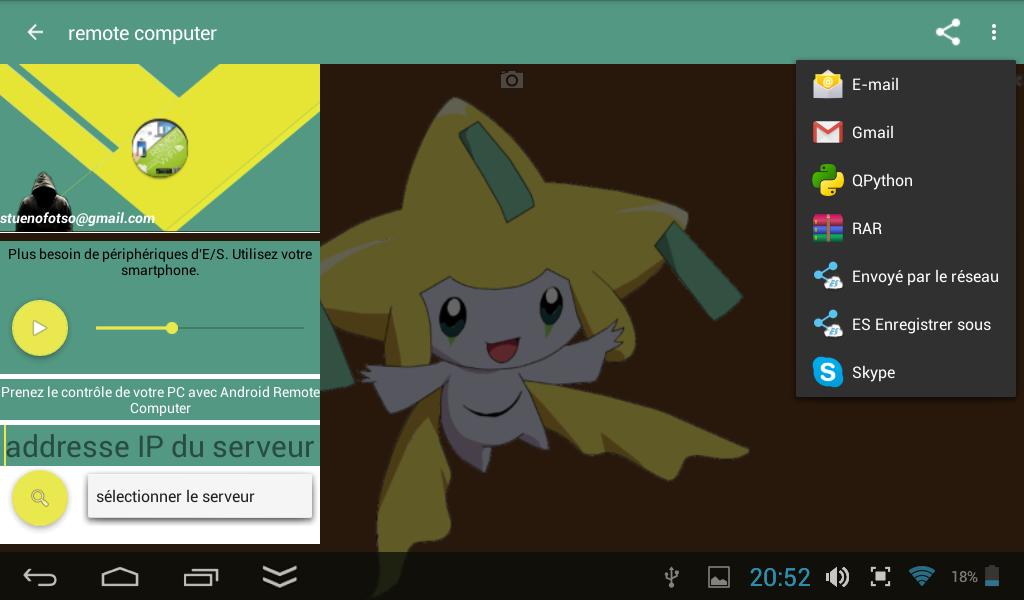
Task: Tap the USB status icon
Action: click(x=671, y=576)
